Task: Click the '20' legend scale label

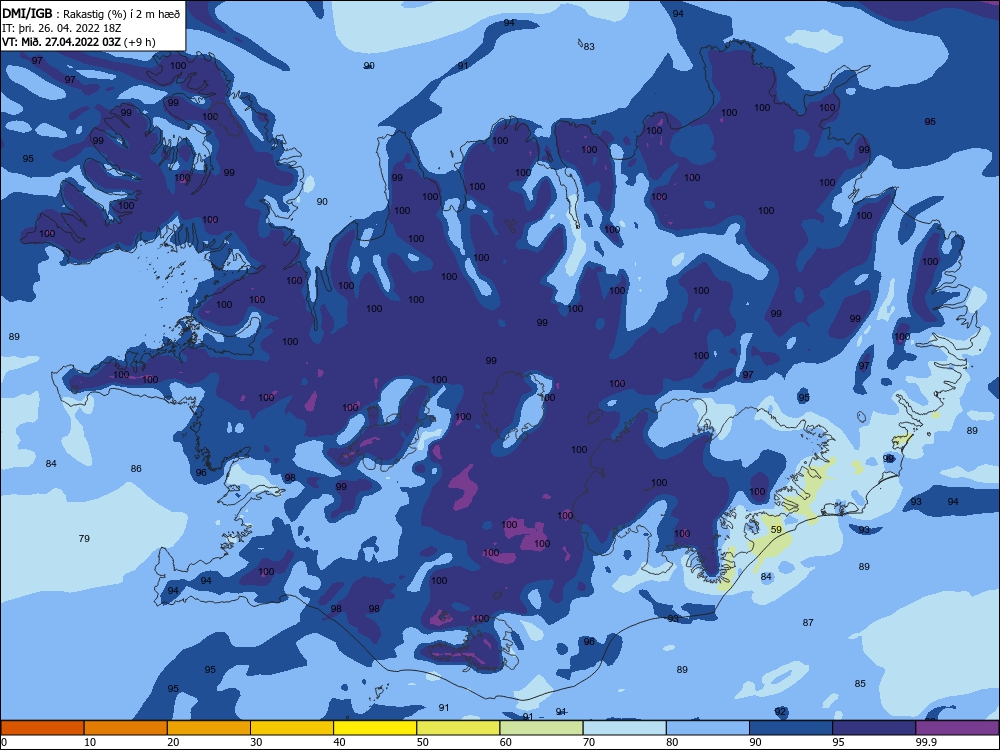Action: 173,742
